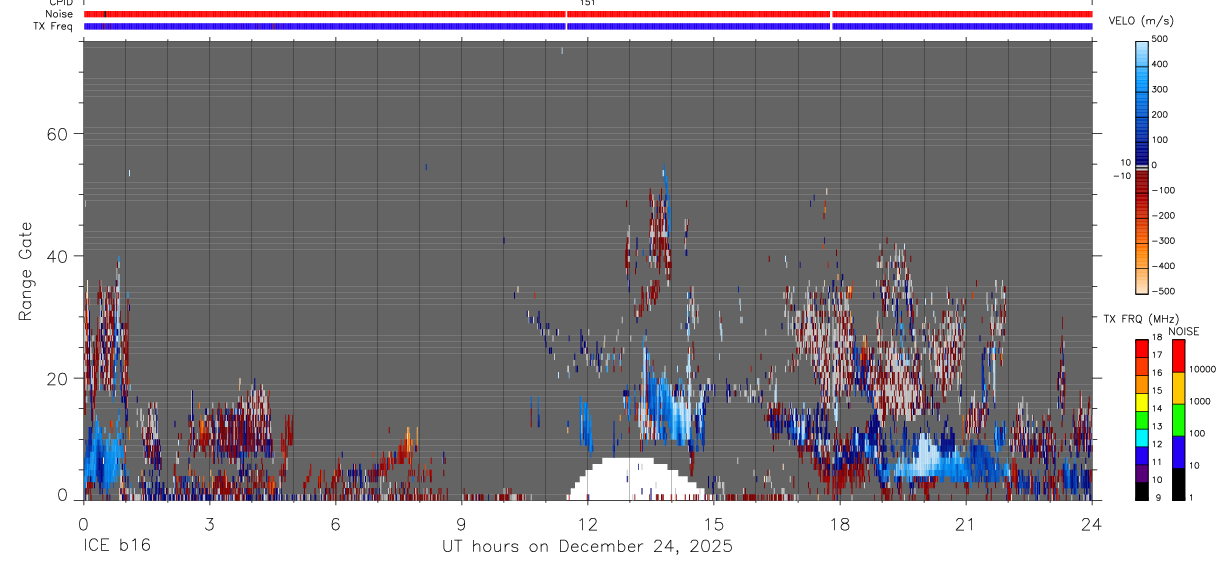This screenshot has height=567, width=1228.
Task: Click the 24 hour tick on time axis
Action: tap(1091, 522)
